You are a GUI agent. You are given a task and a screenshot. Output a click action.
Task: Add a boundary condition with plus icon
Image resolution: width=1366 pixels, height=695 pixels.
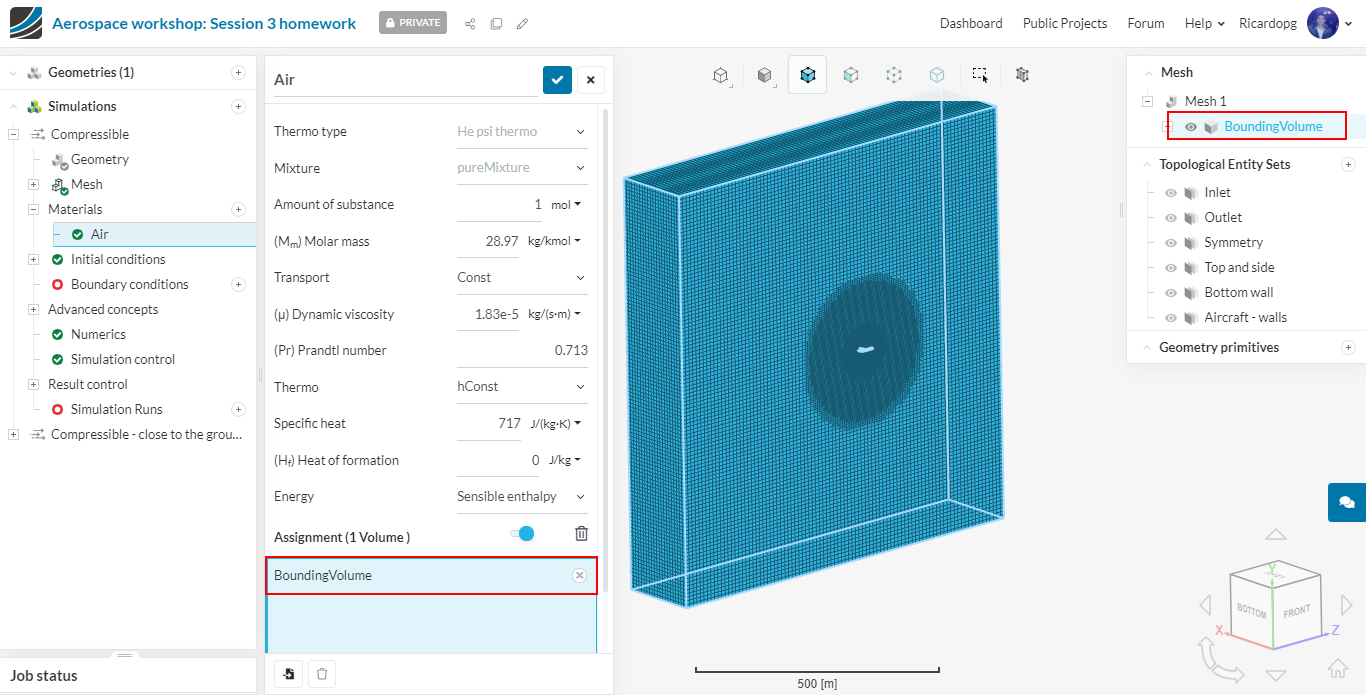point(238,284)
